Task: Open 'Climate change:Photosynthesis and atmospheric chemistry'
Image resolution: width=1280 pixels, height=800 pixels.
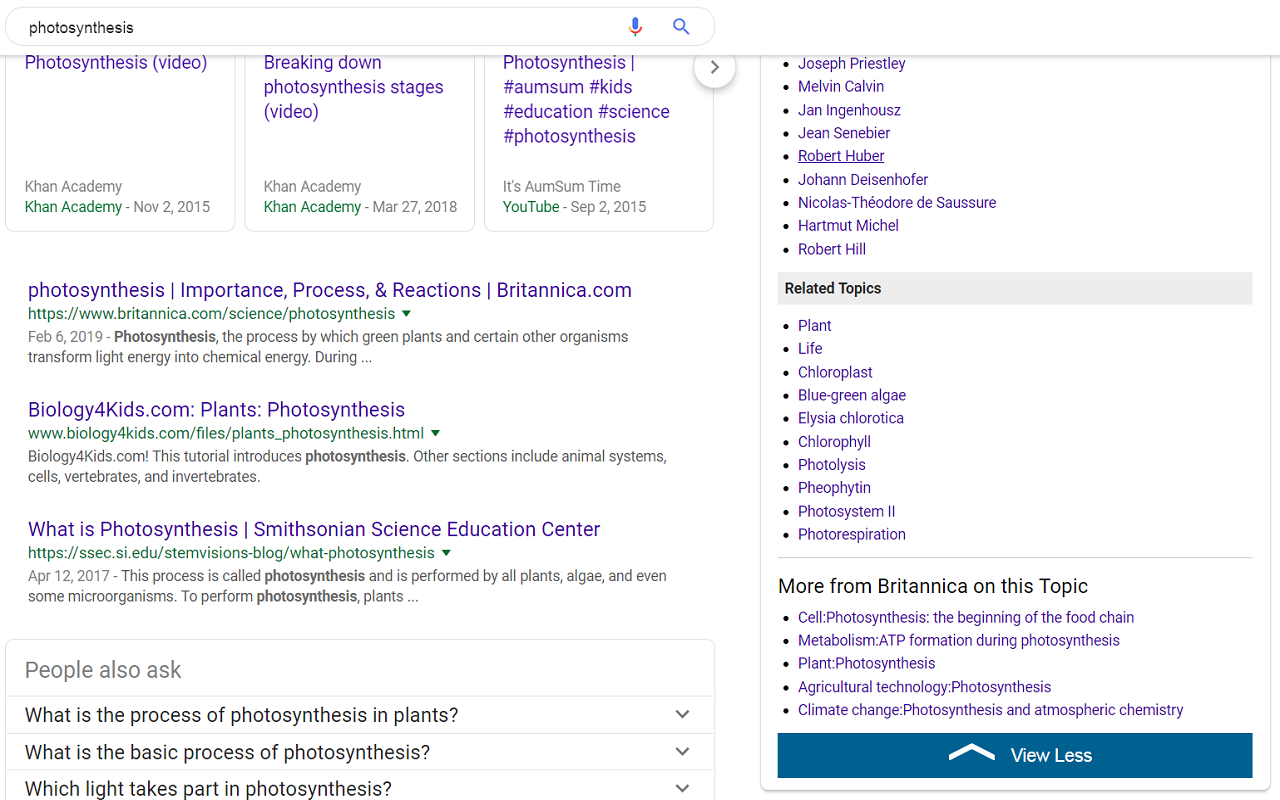Action: (x=991, y=710)
